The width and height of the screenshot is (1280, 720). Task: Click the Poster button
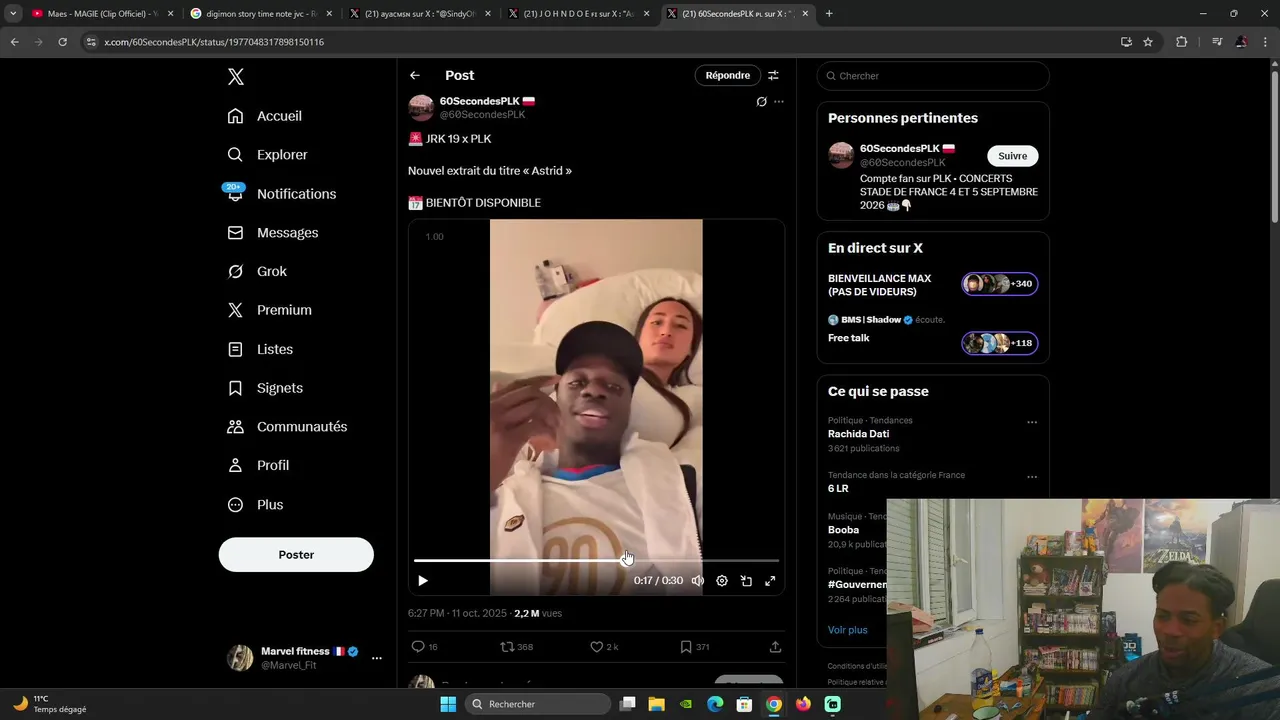click(x=296, y=555)
